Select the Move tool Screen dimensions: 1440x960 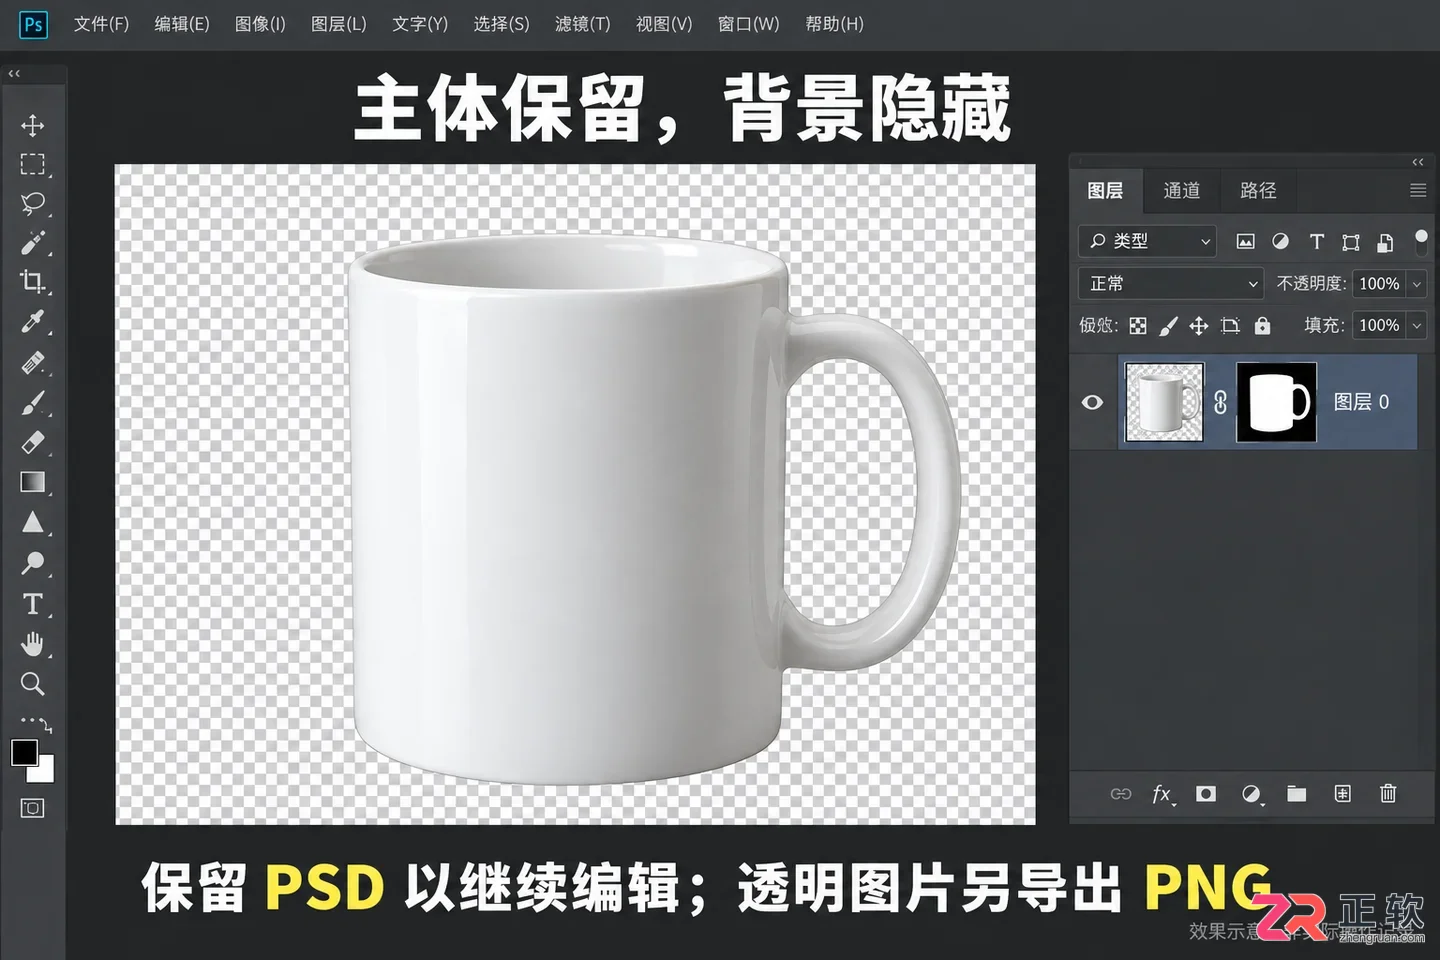pyautogui.click(x=32, y=125)
